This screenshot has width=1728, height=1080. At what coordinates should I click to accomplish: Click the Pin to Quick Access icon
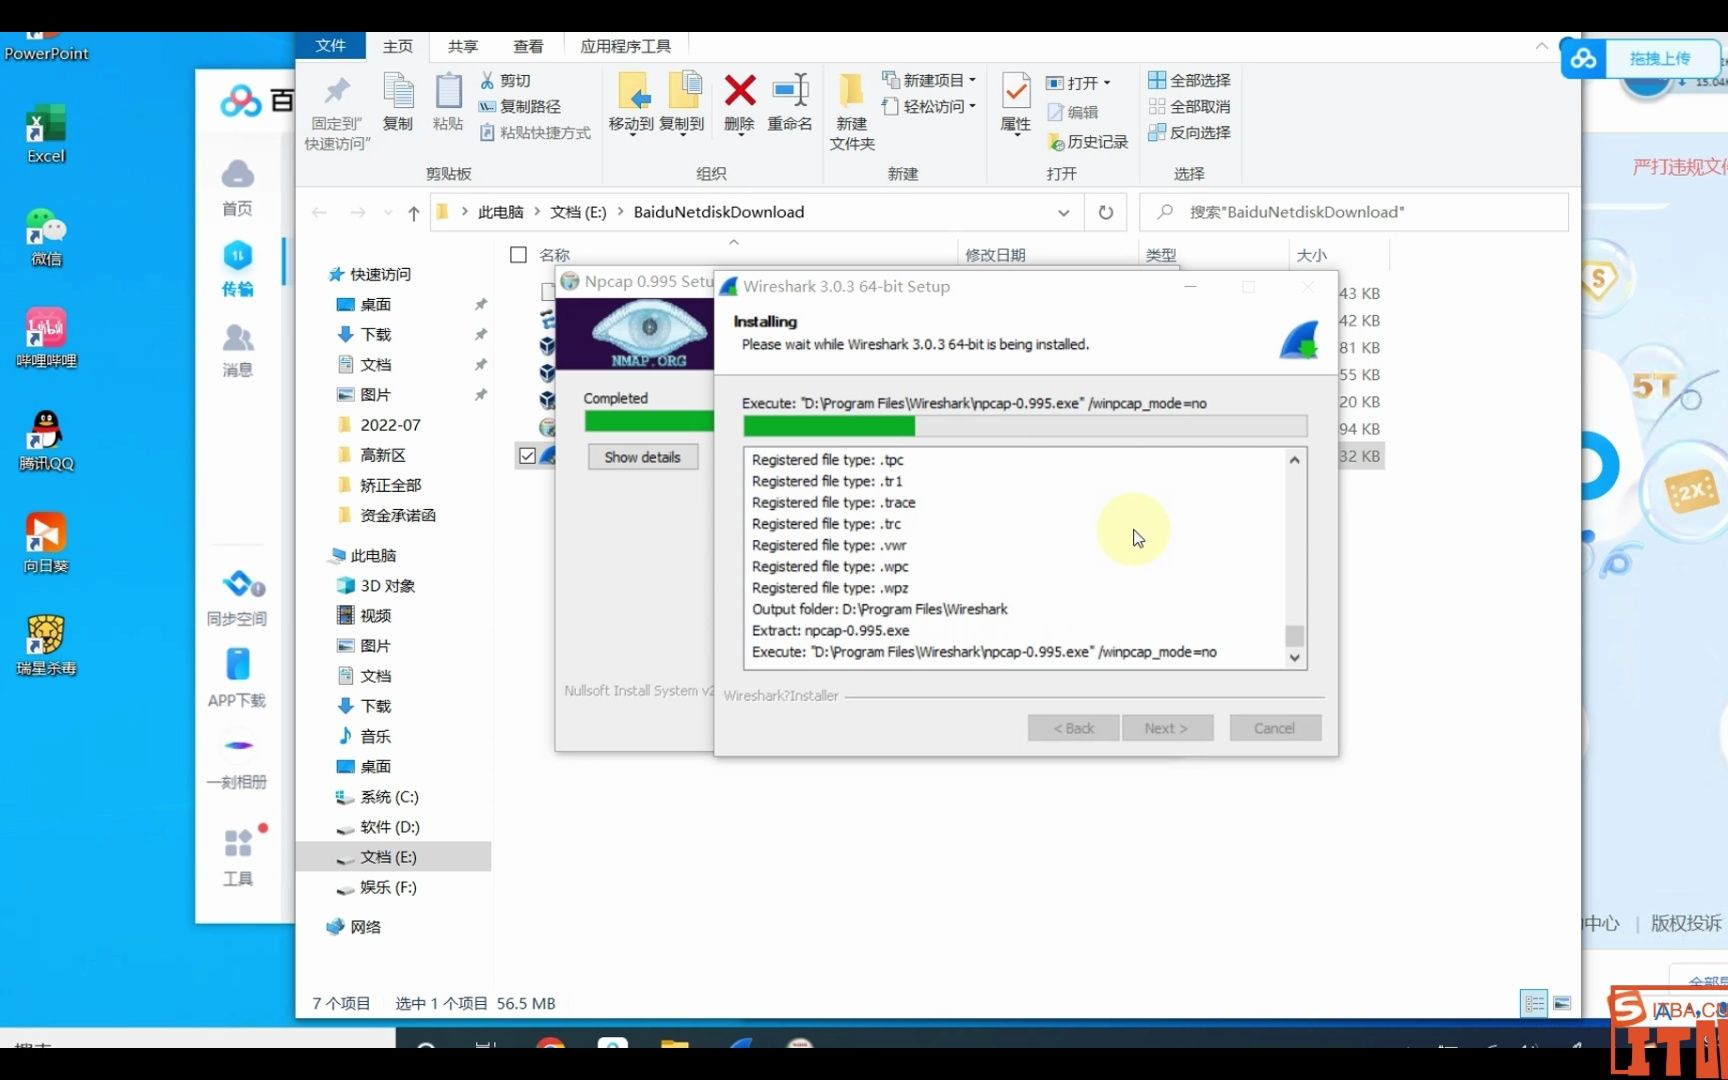(x=337, y=92)
